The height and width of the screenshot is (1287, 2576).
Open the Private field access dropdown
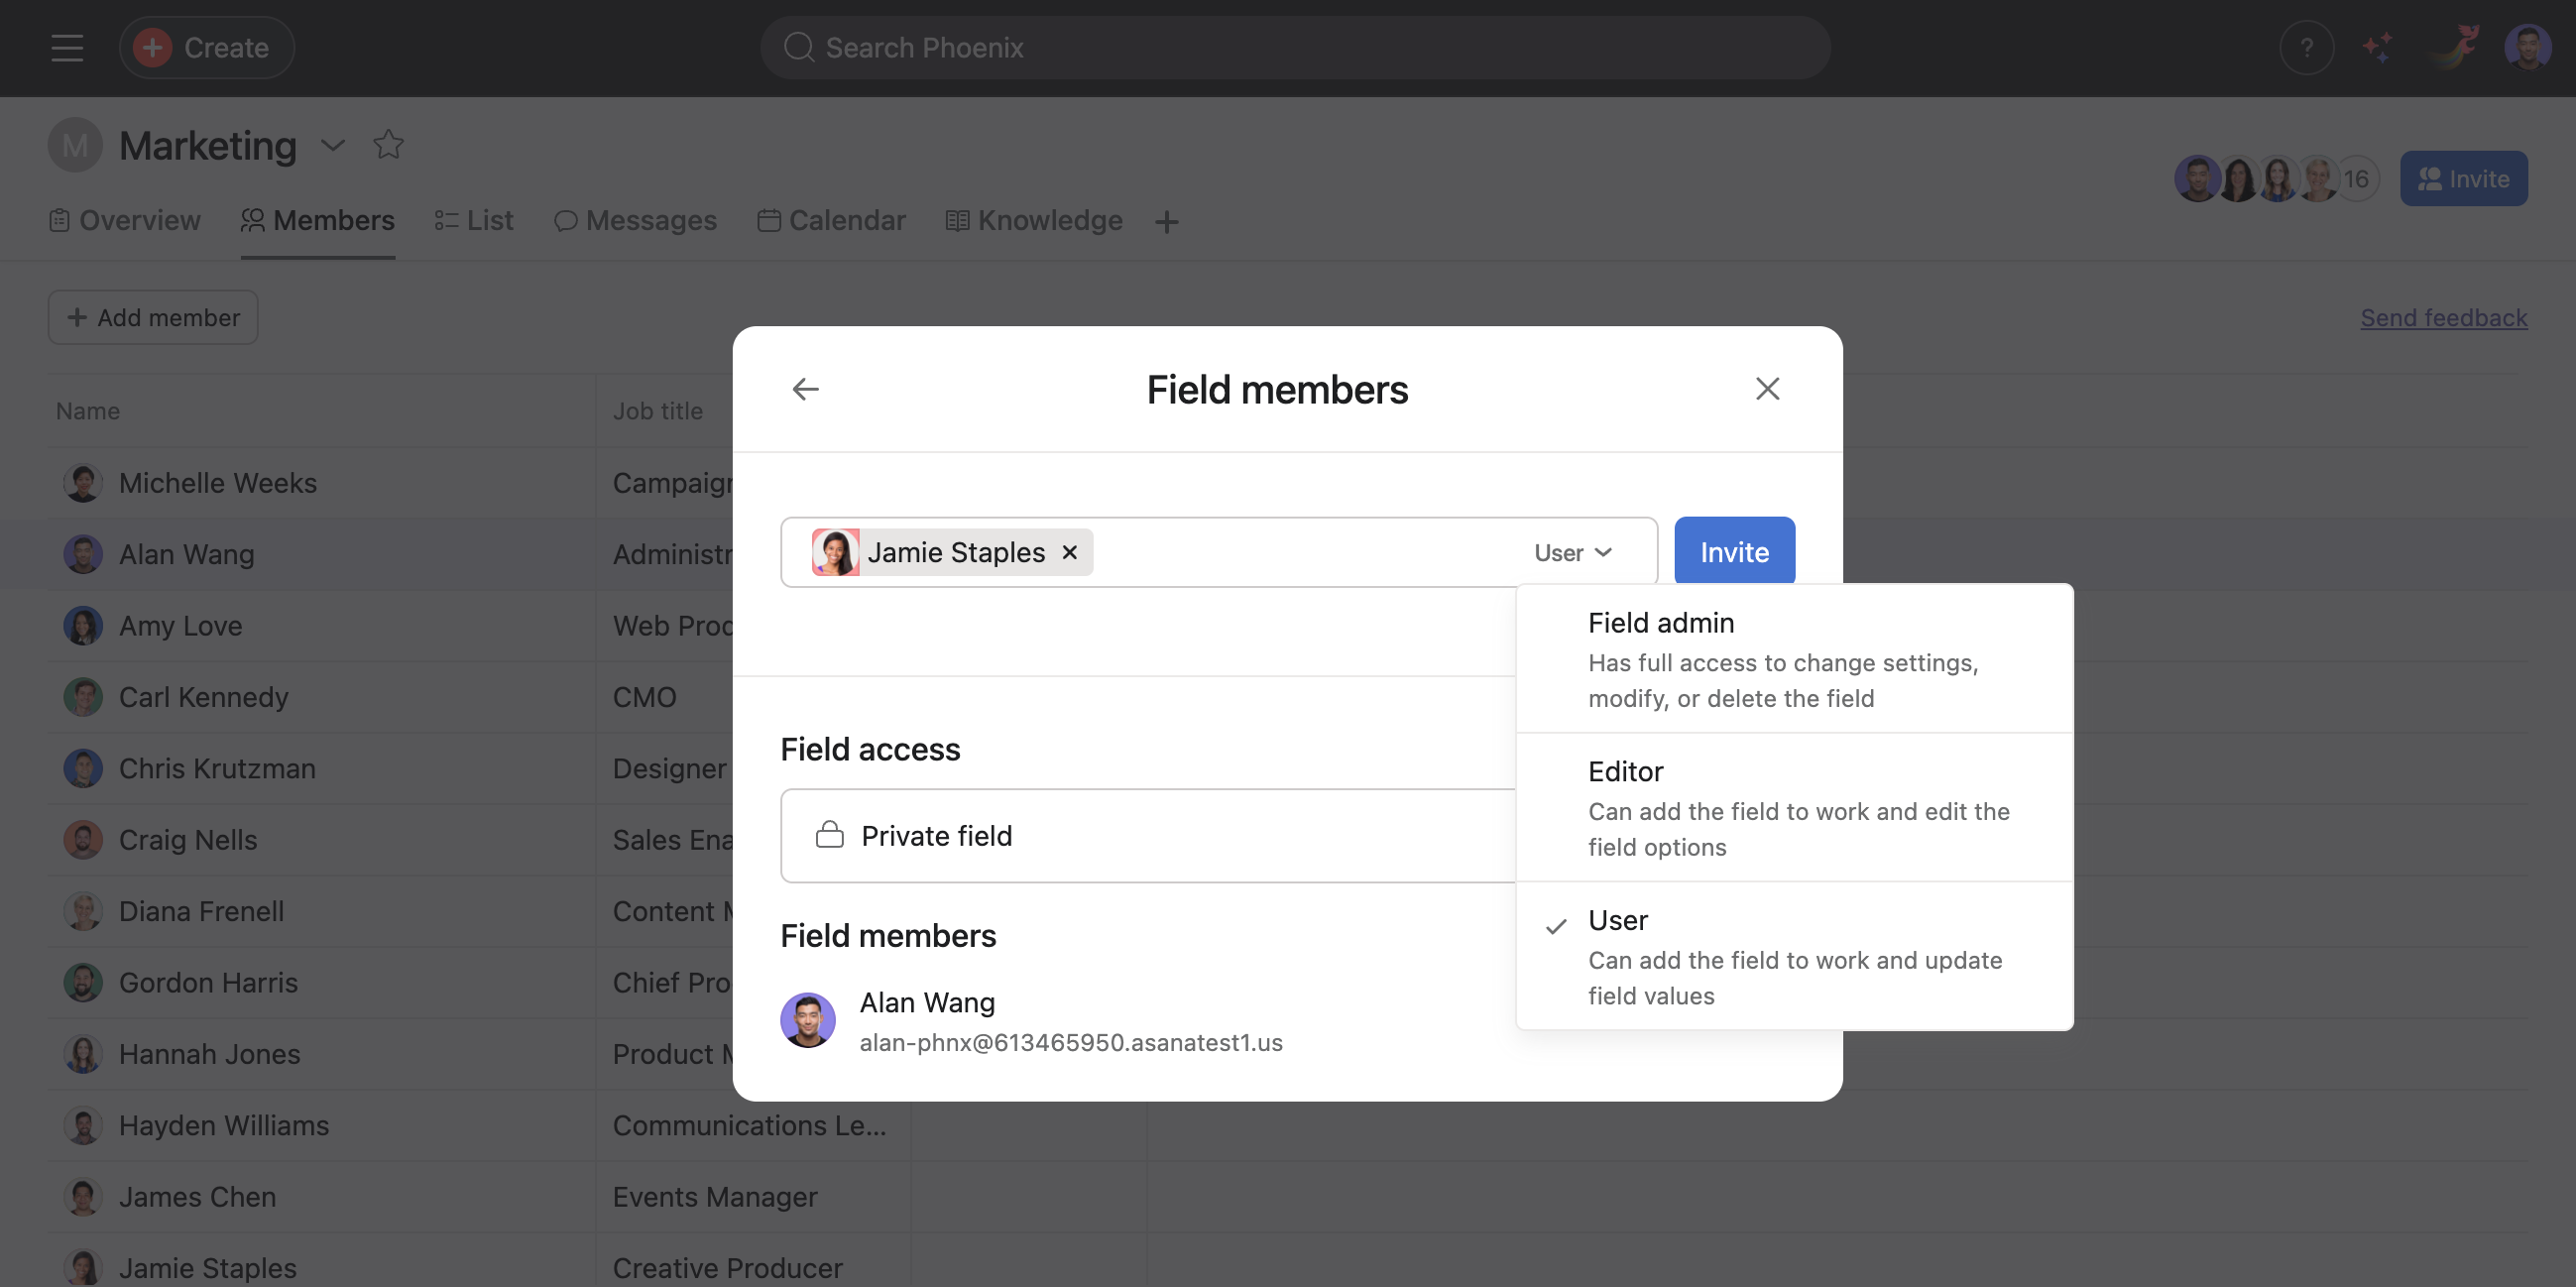coord(1146,835)
